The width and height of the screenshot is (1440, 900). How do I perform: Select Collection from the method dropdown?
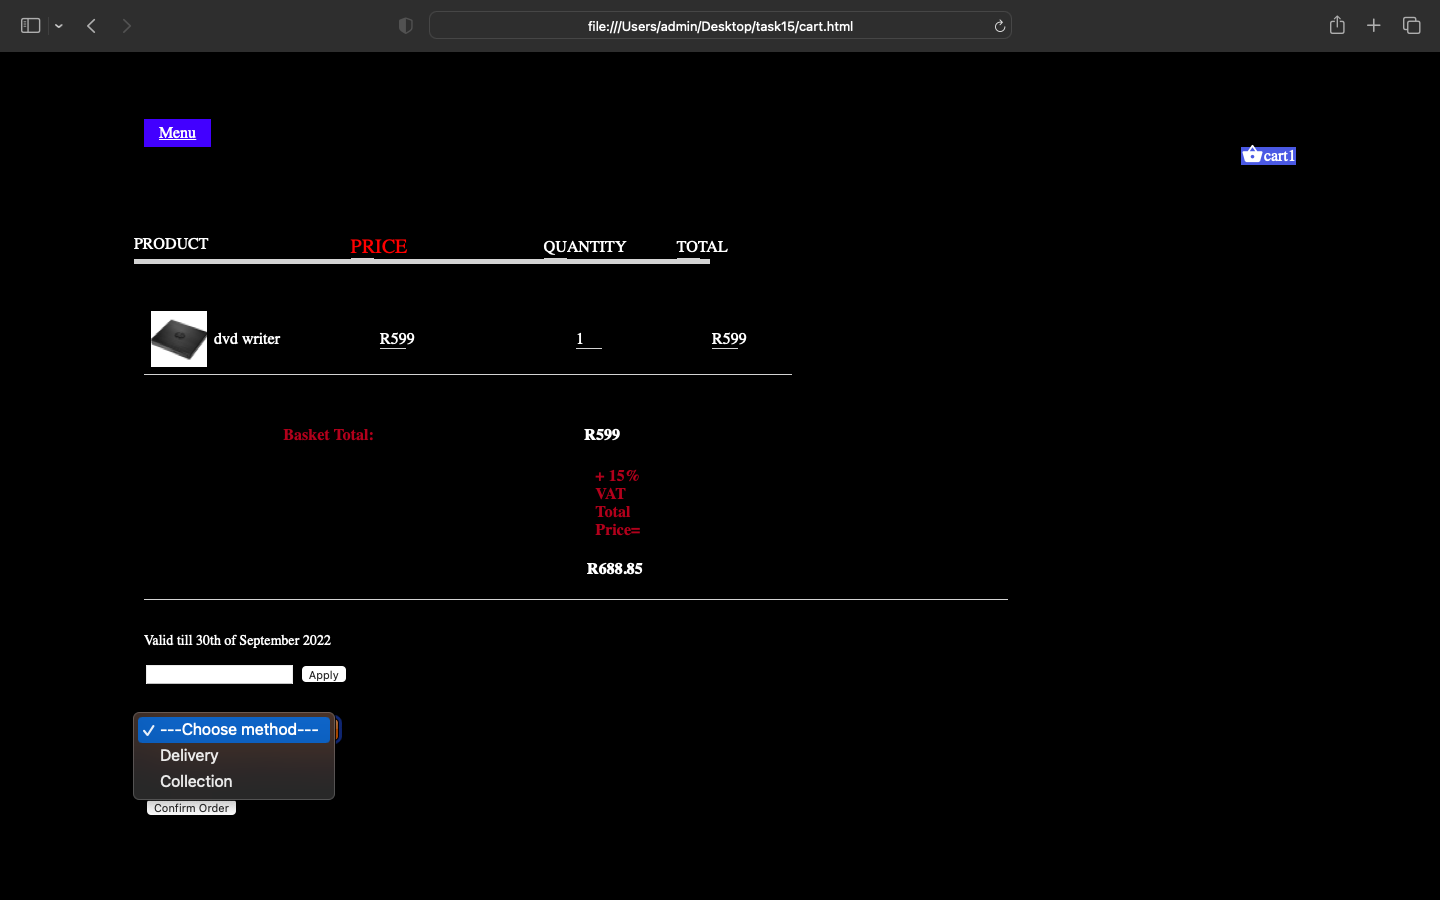point(195,781)
